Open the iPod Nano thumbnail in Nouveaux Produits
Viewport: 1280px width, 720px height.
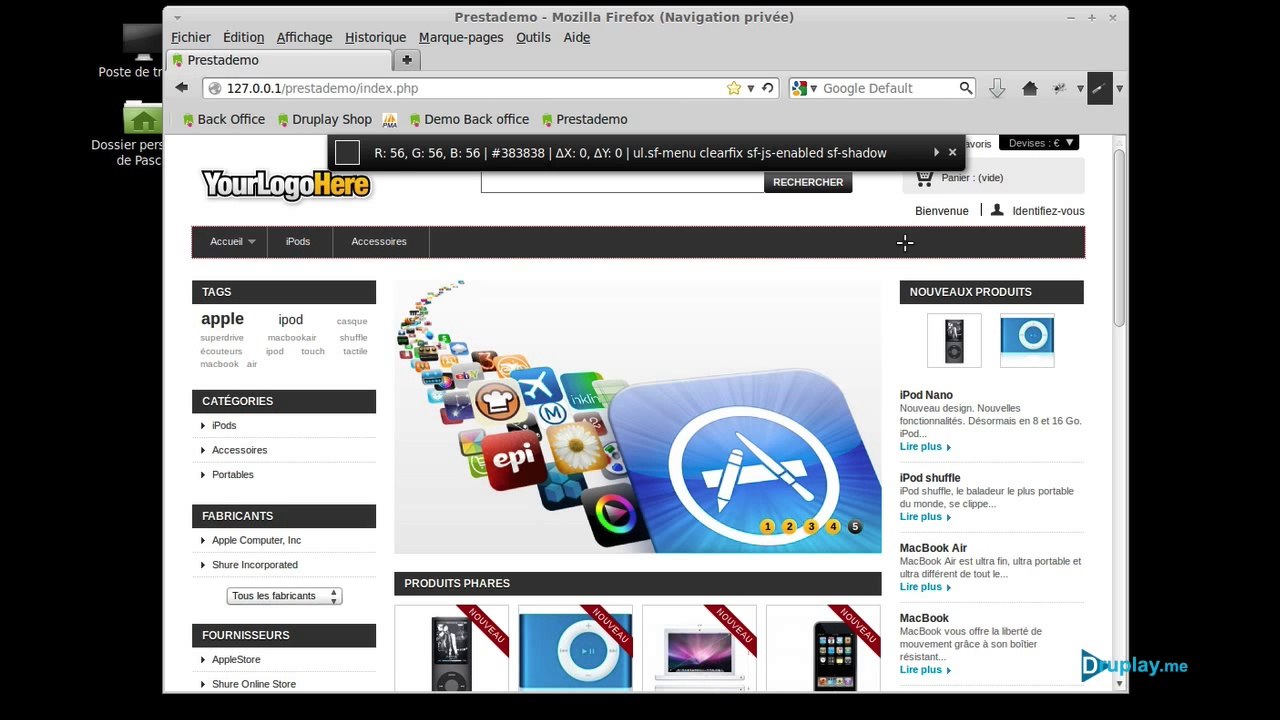(x=954, y=340)
